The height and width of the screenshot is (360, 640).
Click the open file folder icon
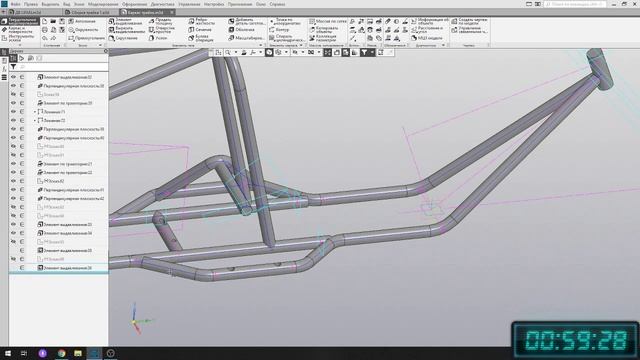point(53,21)
